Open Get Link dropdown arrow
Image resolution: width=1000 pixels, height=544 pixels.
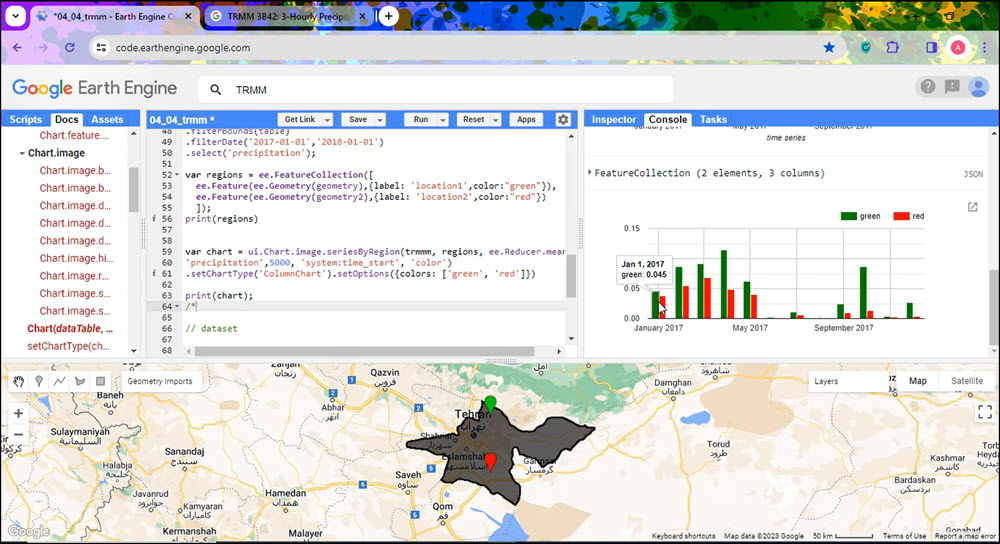[x=327, y=119]
